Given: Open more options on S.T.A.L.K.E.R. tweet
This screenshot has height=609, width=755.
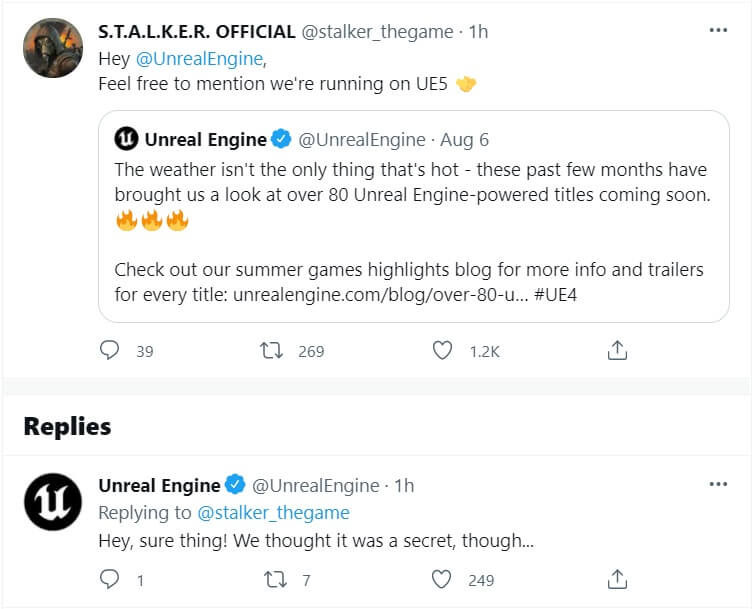Looking at the screenshot, I should (718, 31).
